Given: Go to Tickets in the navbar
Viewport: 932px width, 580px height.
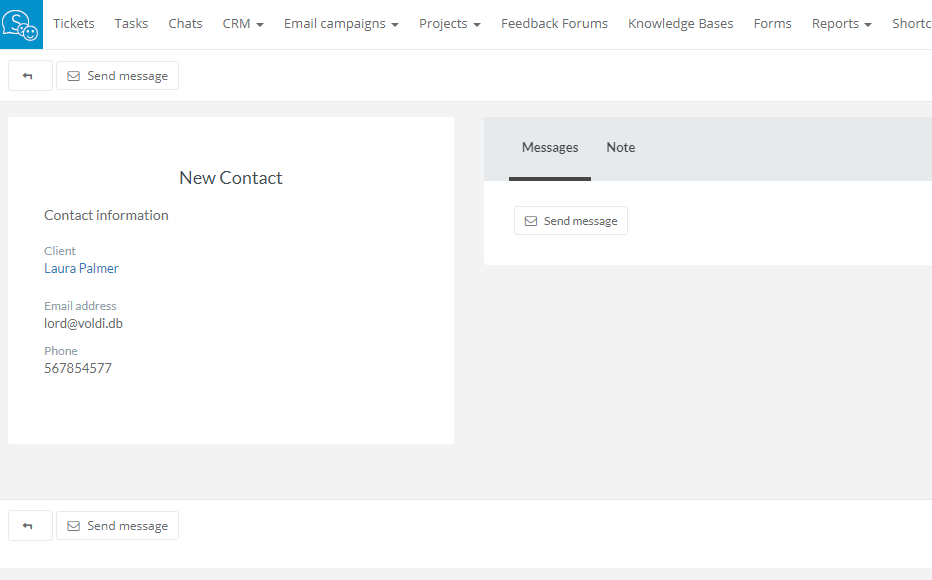Looking at the screenshot, I should 74,24.
